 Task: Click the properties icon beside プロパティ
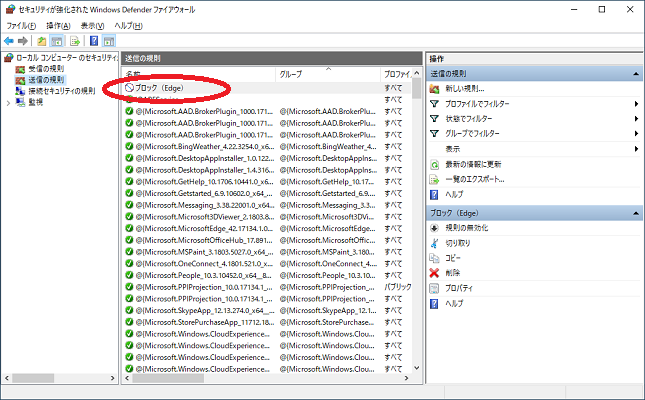point(434,288)
